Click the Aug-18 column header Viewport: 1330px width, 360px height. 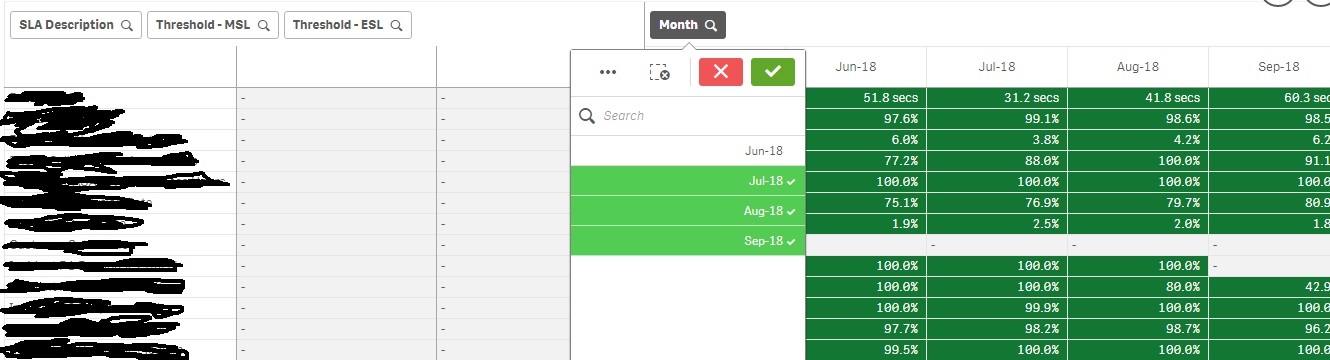coord(1138,67)
